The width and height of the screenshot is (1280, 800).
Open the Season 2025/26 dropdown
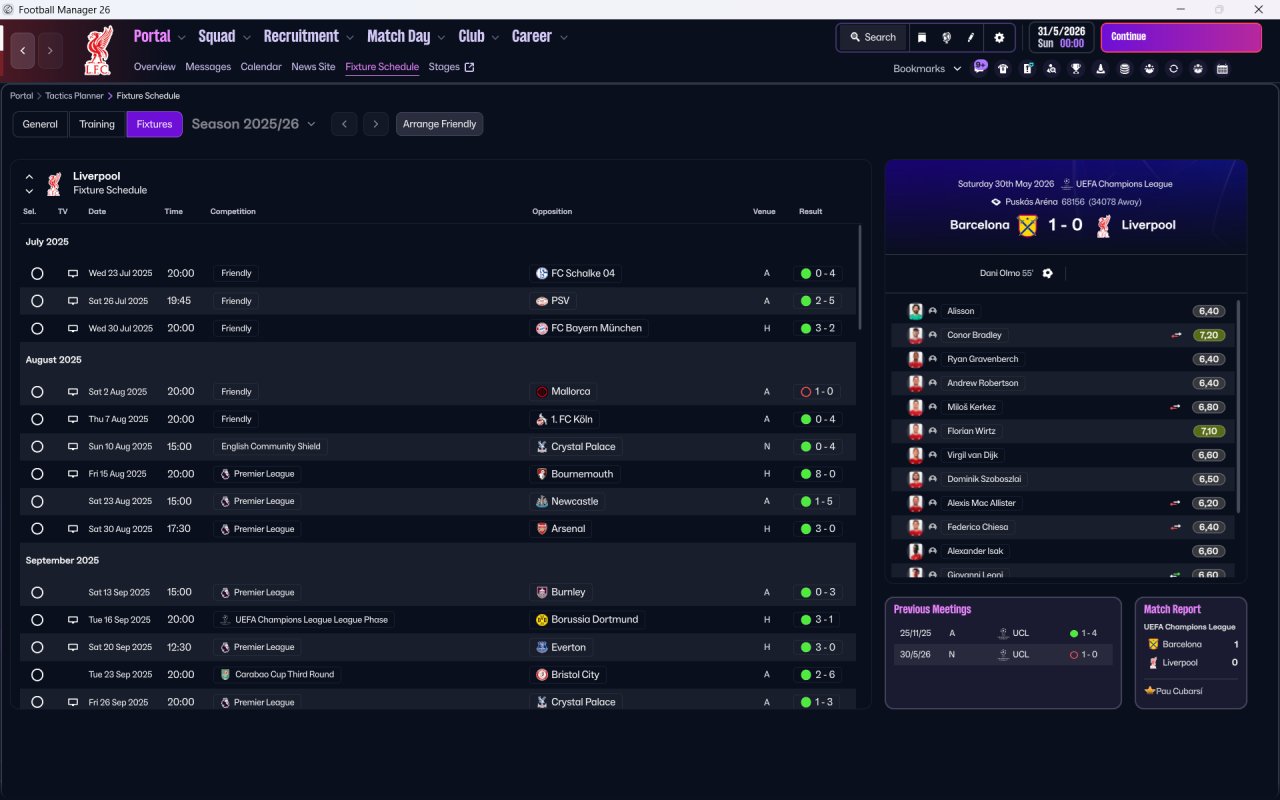tap(253, 124)
